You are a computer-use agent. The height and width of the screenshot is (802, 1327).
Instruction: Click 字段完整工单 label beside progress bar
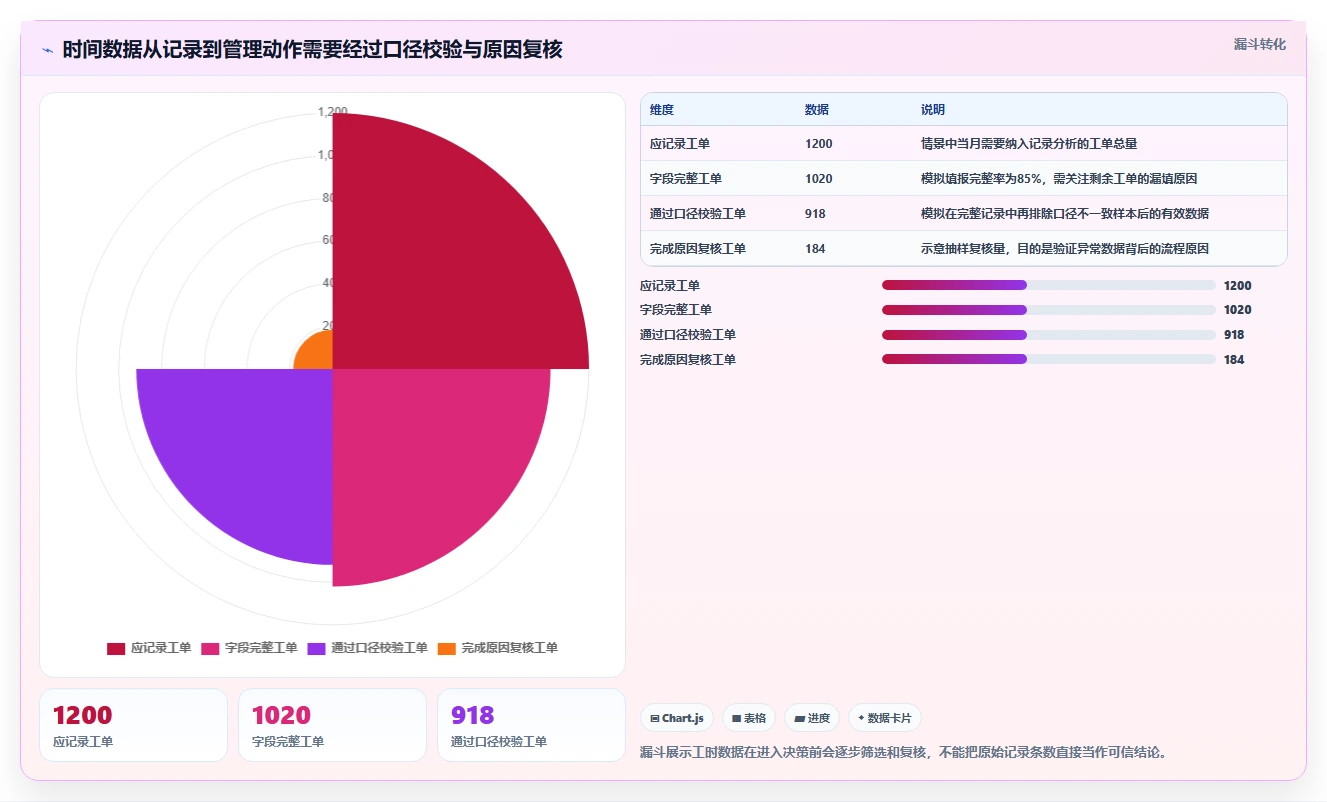tap(676, 310)
